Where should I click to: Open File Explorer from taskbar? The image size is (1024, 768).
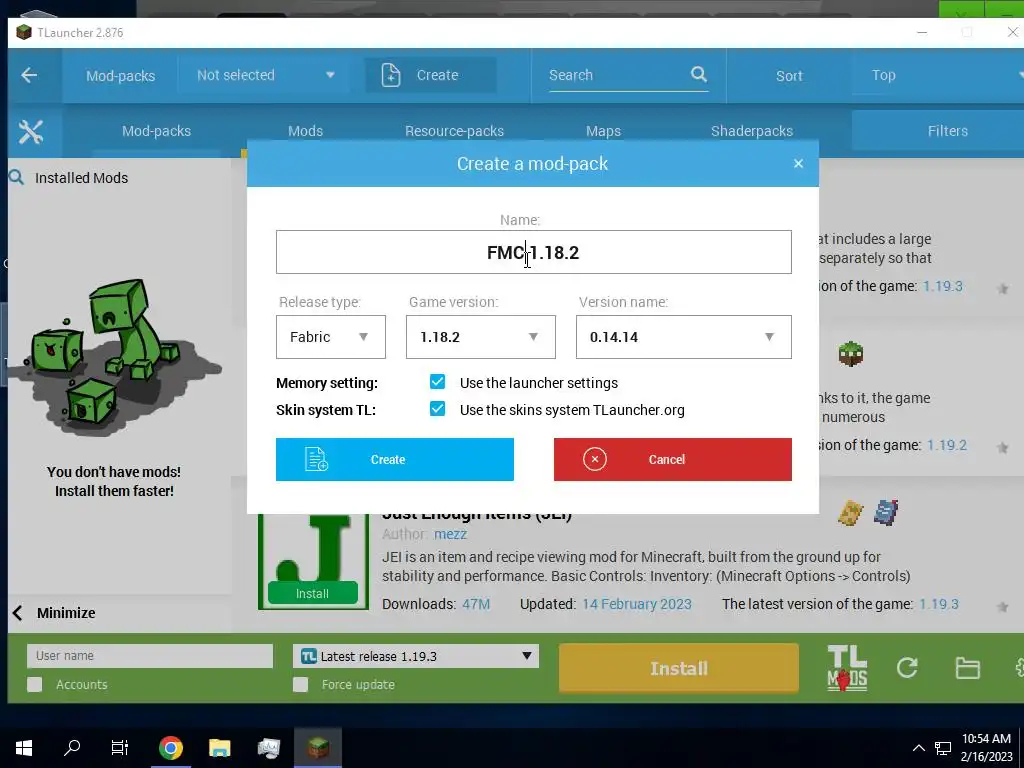pyautogui.click(x=219, y=748)
